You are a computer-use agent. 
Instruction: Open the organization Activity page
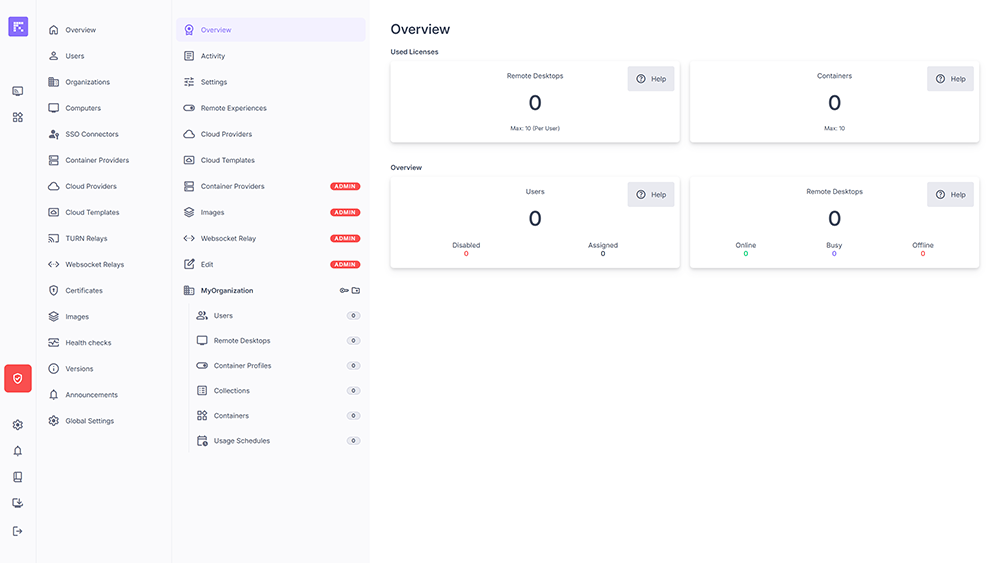pyautogui.click(x=213, y=56)
